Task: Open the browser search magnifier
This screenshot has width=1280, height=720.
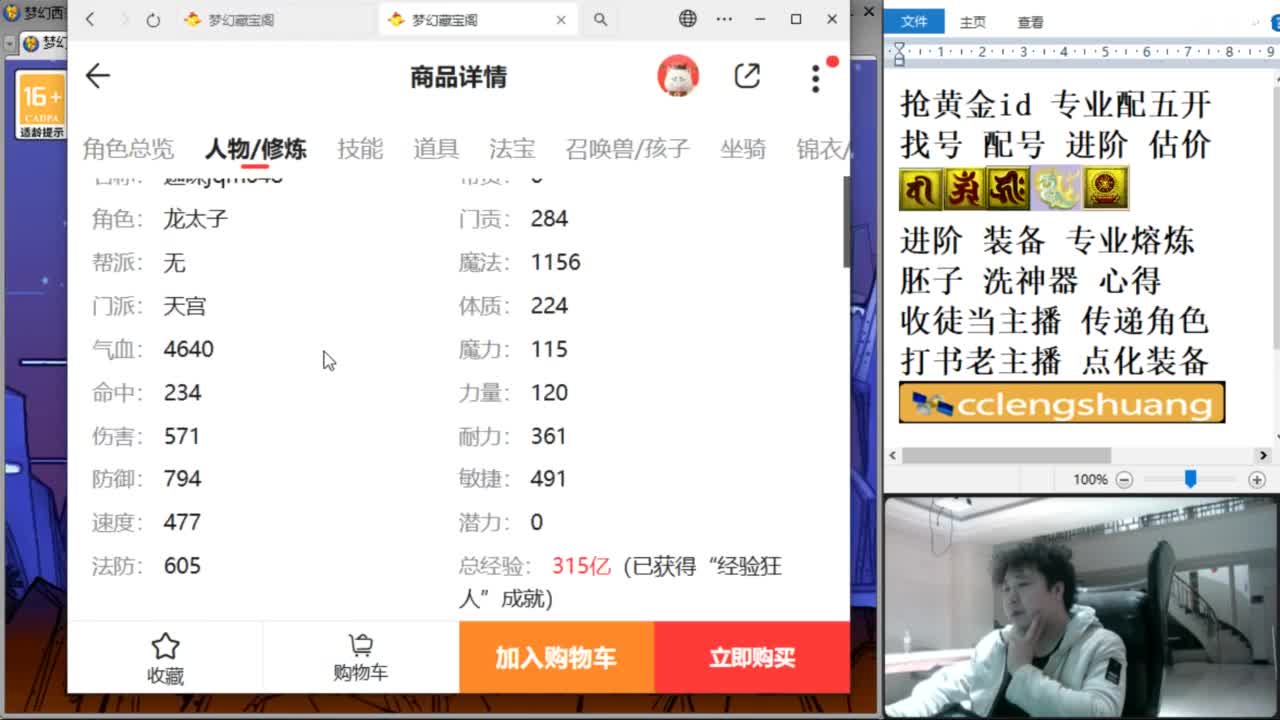Action: pos(600,19)
